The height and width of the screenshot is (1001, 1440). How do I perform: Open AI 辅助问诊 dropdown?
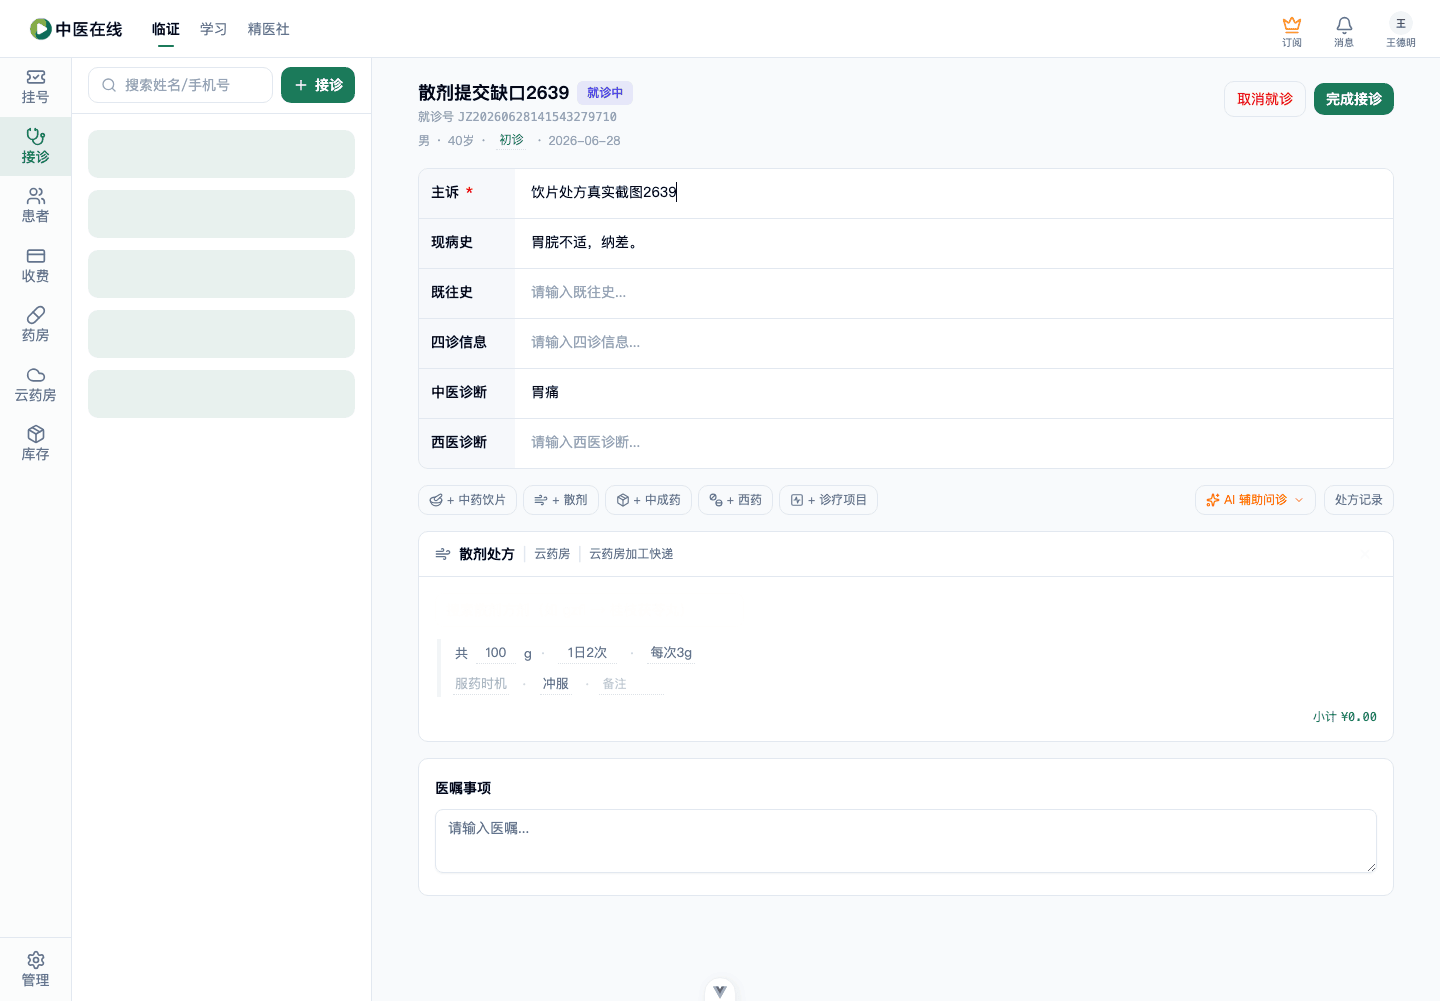1255,500
